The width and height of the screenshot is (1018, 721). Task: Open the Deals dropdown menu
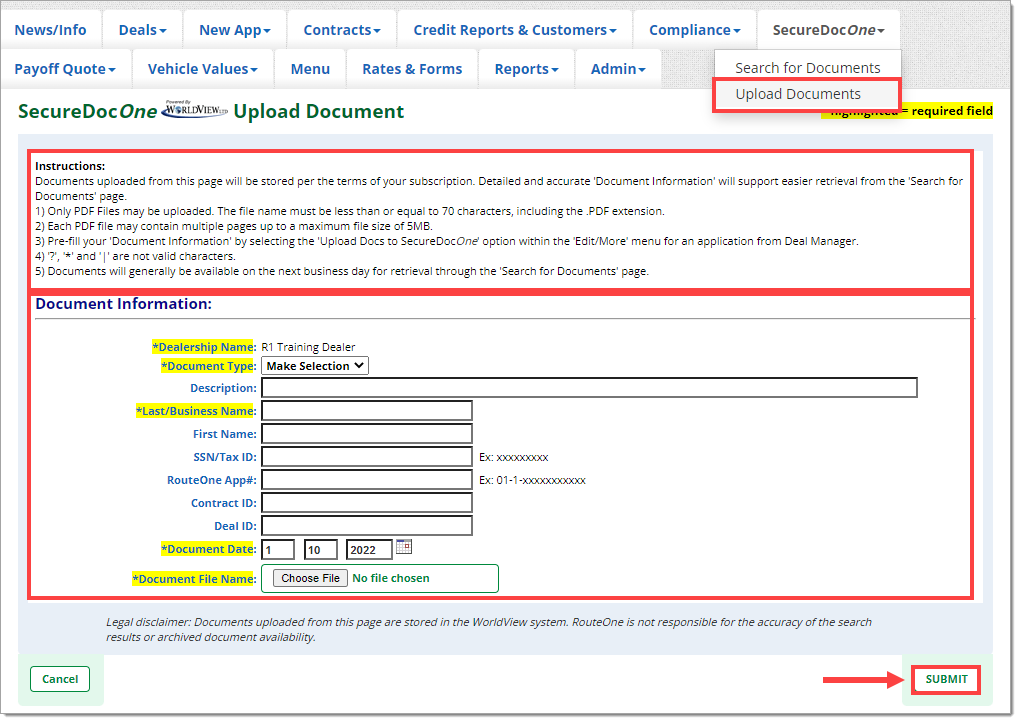(142, 30)
